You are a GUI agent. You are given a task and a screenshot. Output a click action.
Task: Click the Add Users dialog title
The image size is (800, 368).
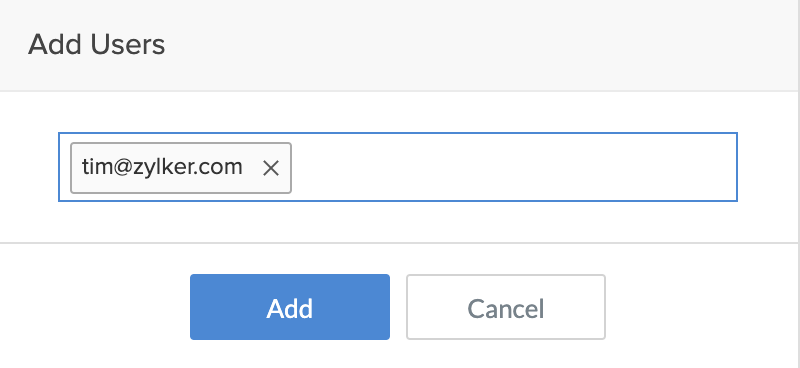[96, 44]
